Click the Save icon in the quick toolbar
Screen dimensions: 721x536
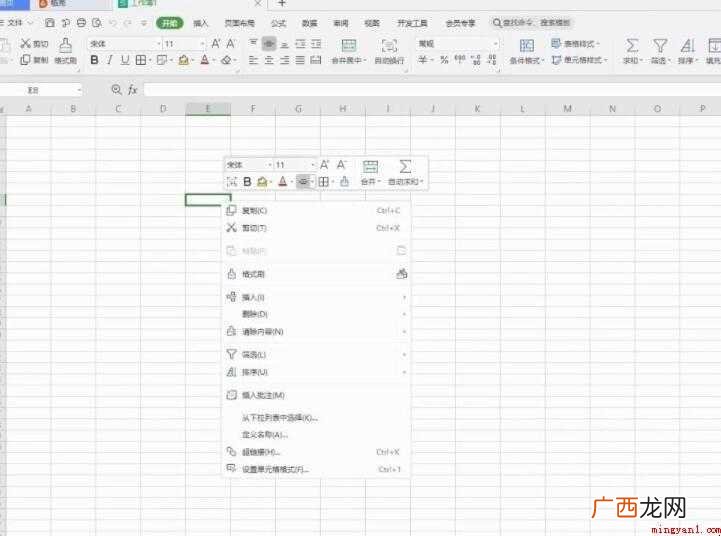coord(50,23)
